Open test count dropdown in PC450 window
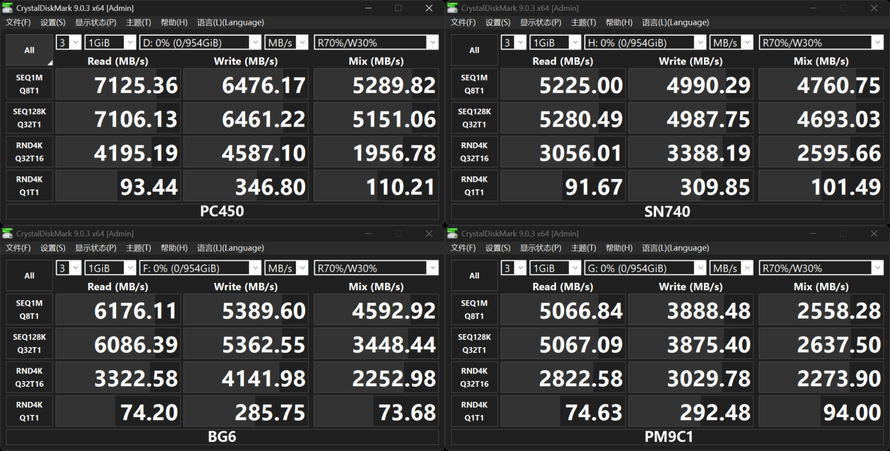Image resolution: width=890 pixels, height=451 pixels. (x=69, y=43)
